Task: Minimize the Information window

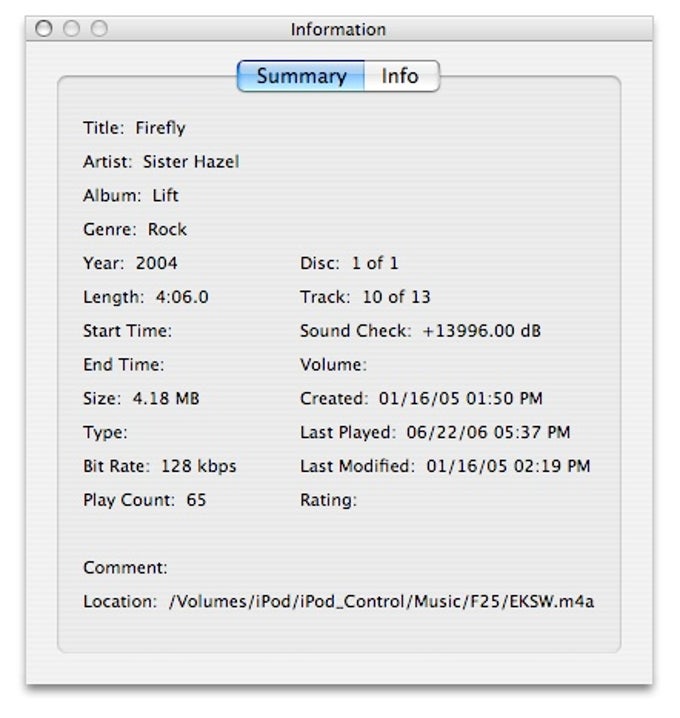Action: tap(71, 28)
